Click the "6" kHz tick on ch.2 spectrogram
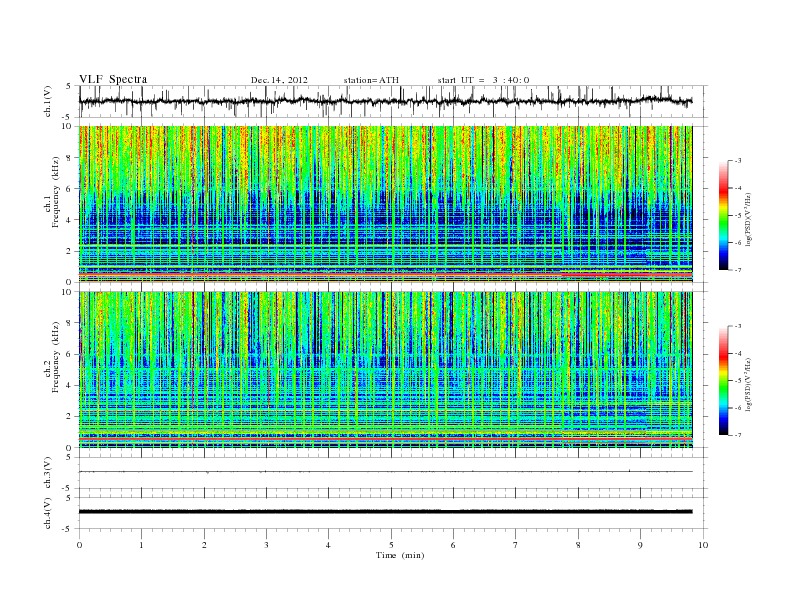 [x=70, y=354]
